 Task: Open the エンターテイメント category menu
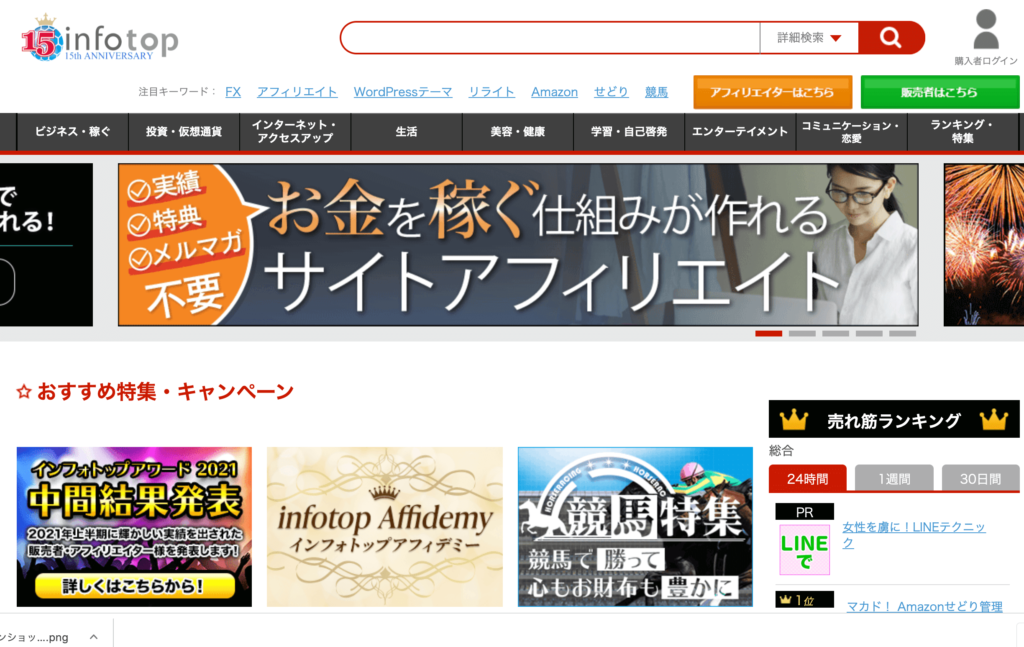point(740,132)
